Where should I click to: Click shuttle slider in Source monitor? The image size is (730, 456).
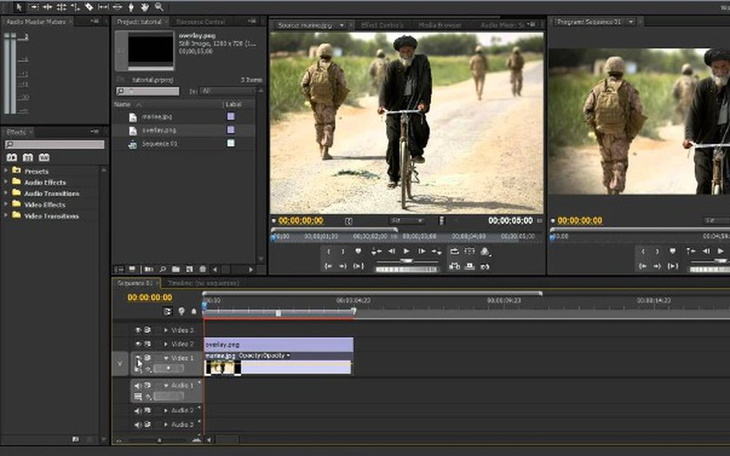406,261
